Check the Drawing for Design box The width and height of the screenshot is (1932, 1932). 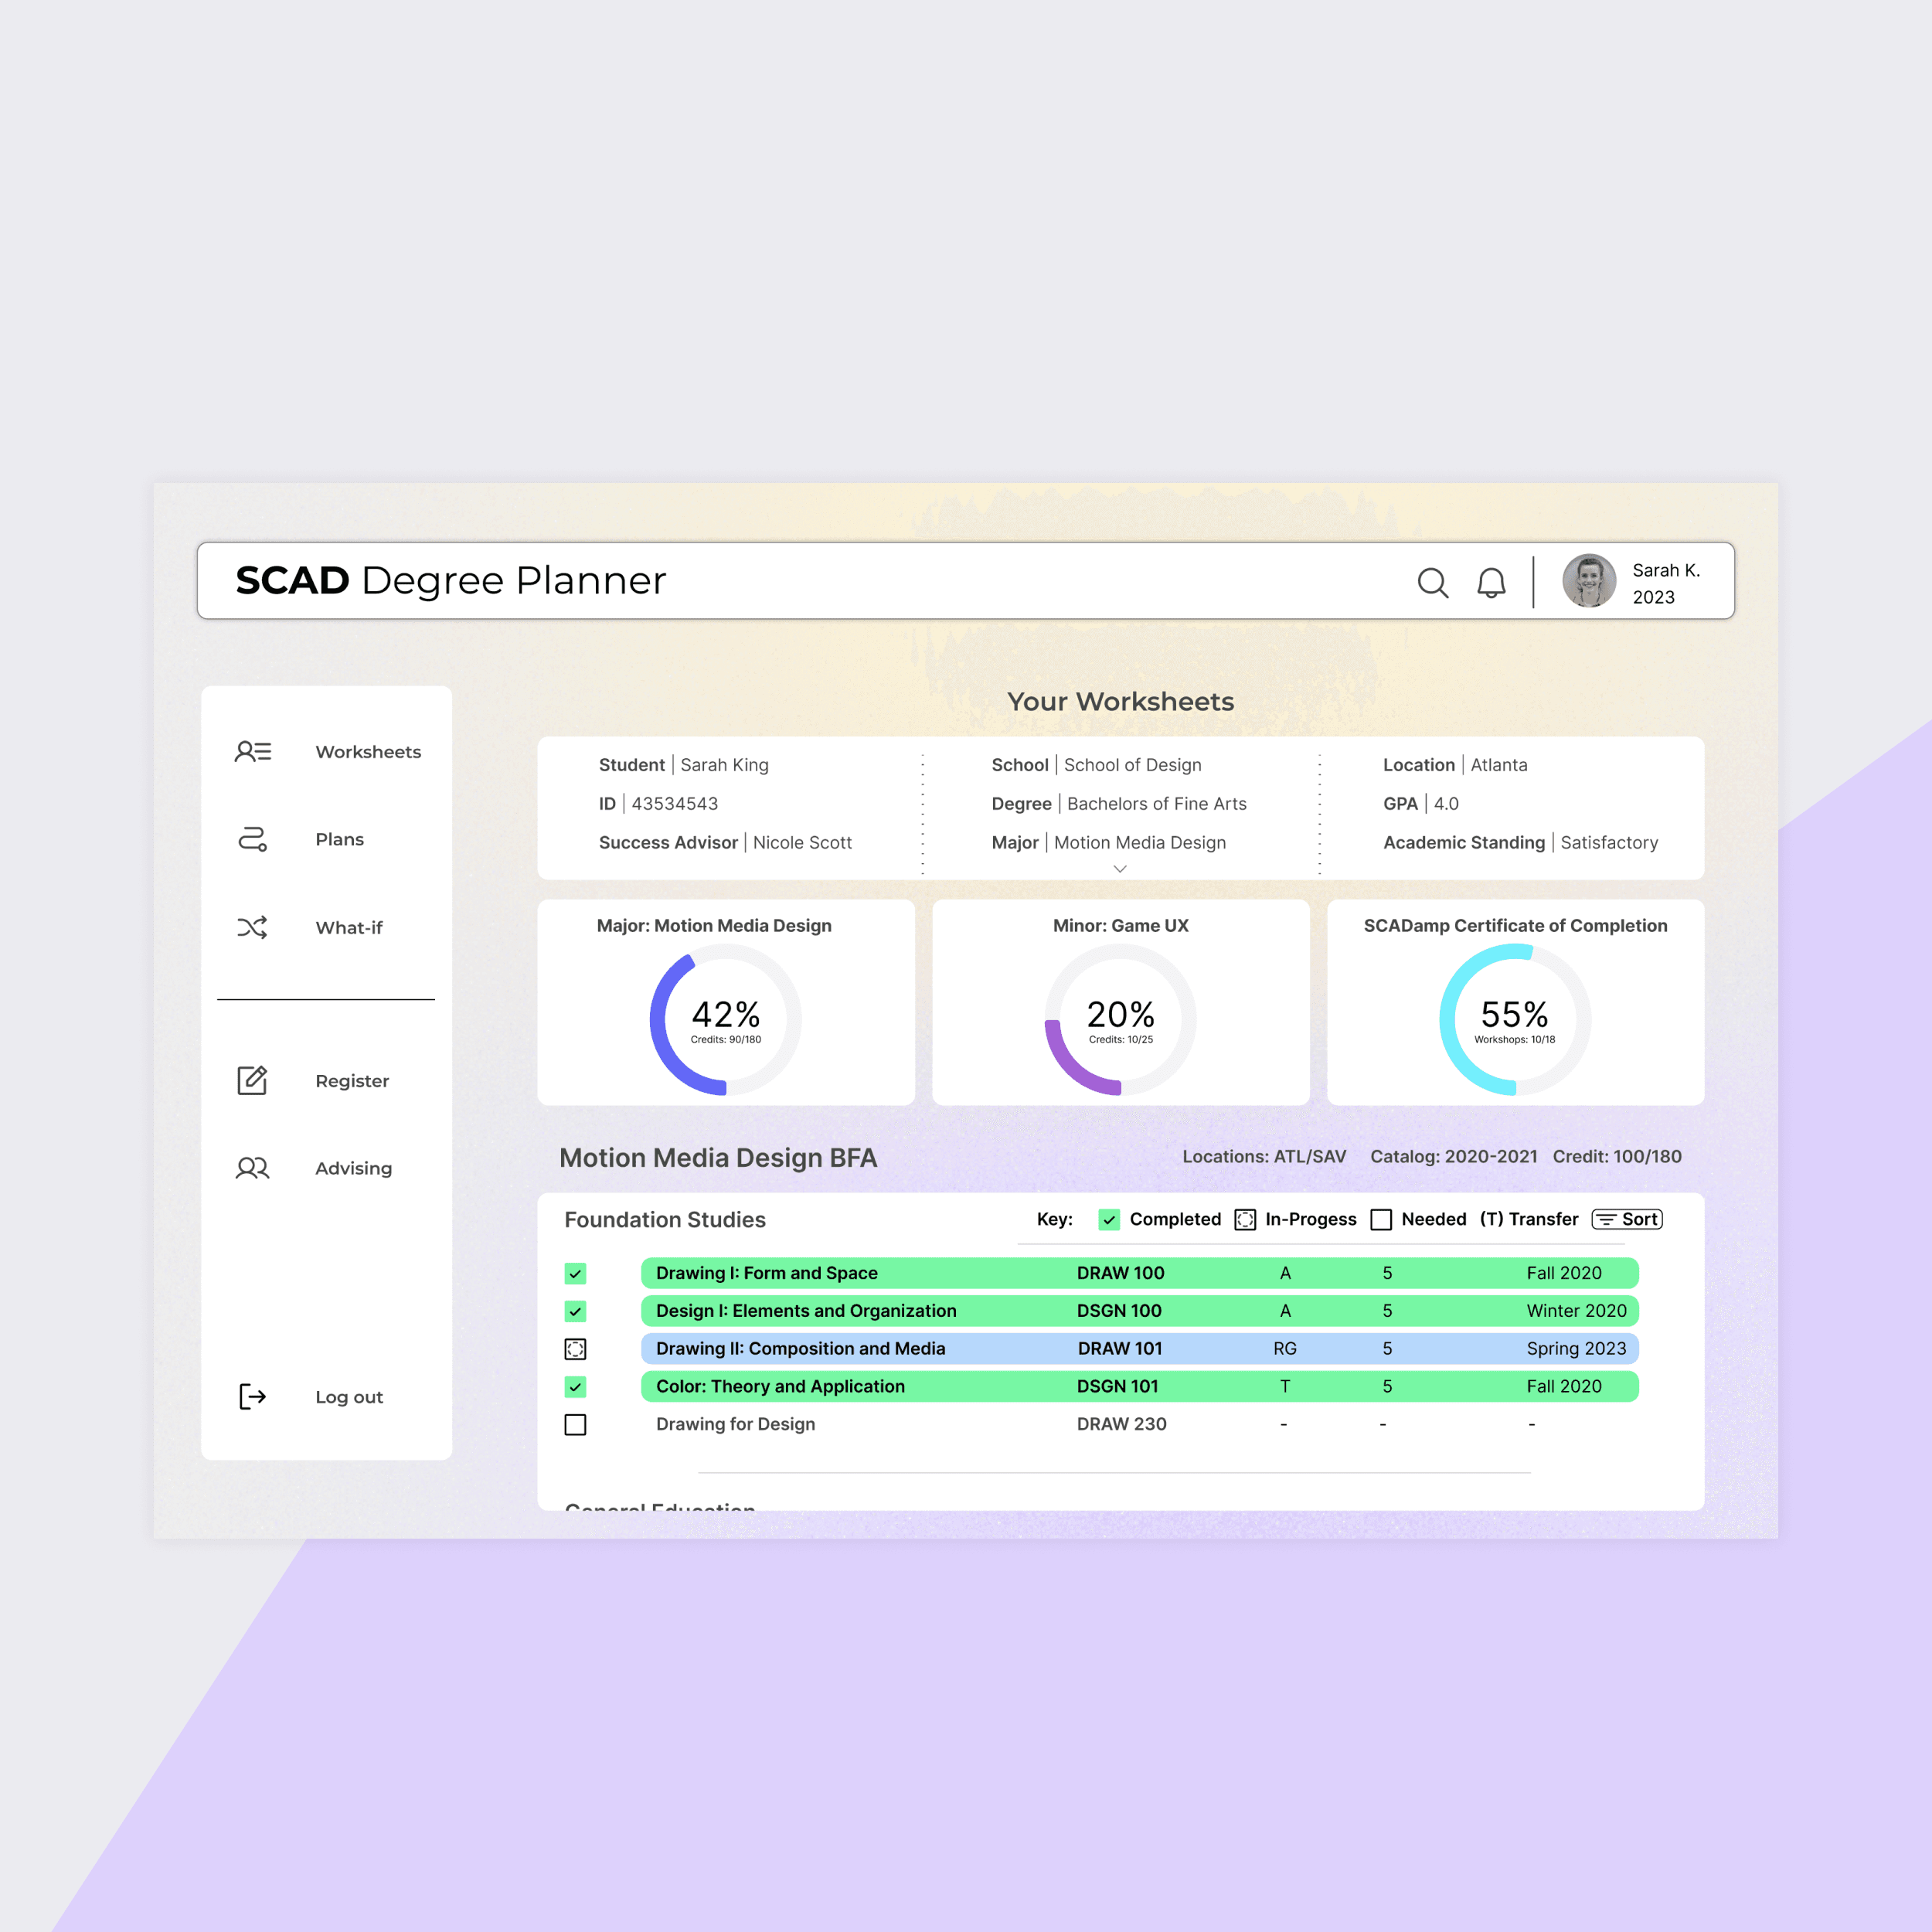(575, 1424)
